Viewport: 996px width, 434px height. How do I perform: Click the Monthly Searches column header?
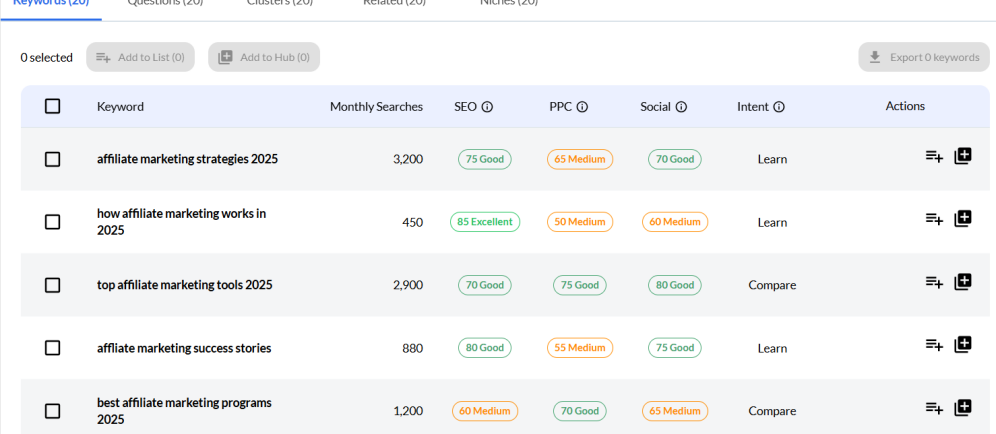pyautogui.click(x=376, y=107)
